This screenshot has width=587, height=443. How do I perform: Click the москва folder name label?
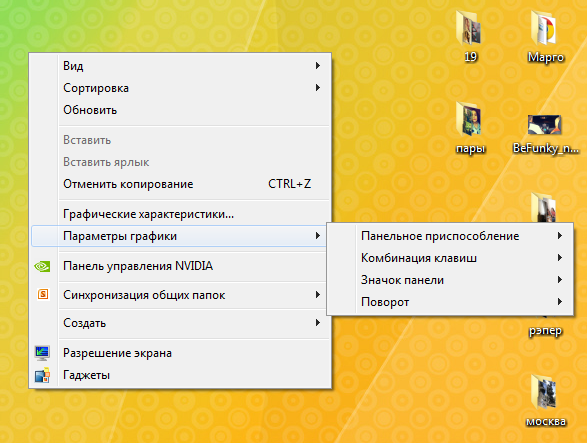545,422
